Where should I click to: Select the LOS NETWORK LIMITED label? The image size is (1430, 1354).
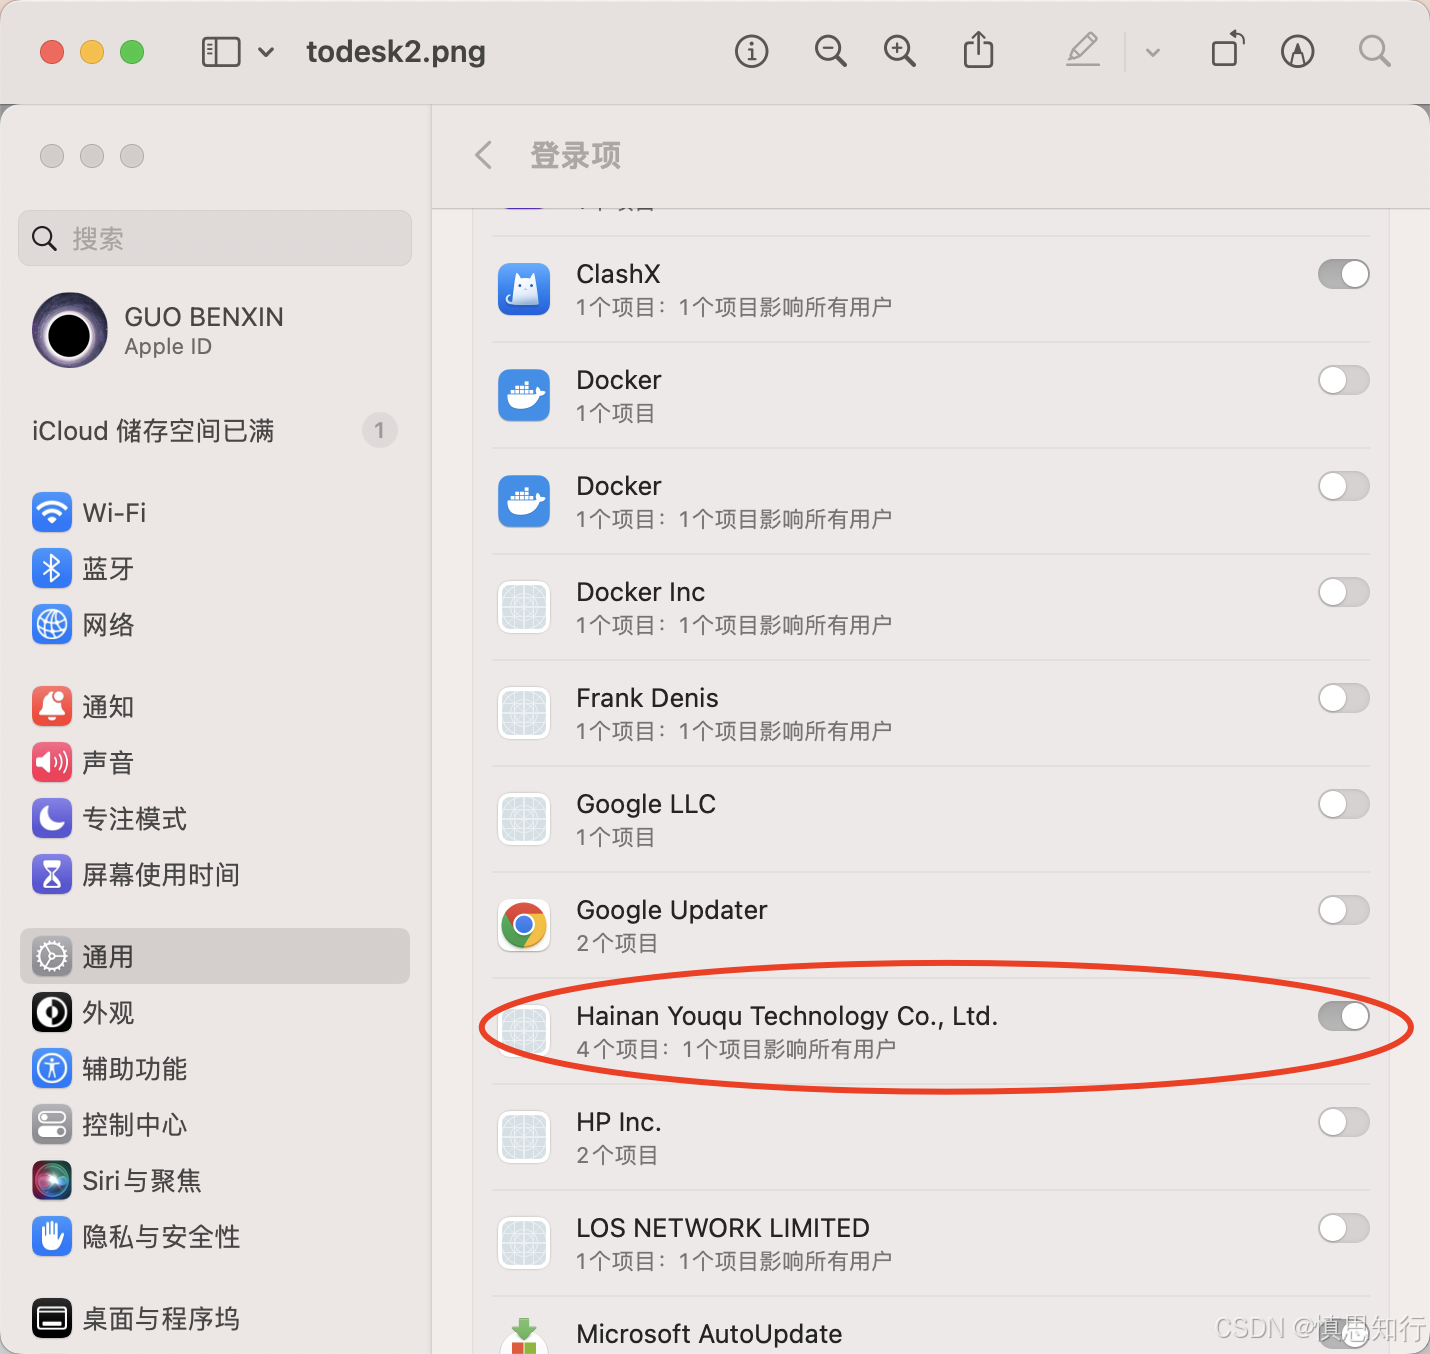click(x=723, y=1228)
